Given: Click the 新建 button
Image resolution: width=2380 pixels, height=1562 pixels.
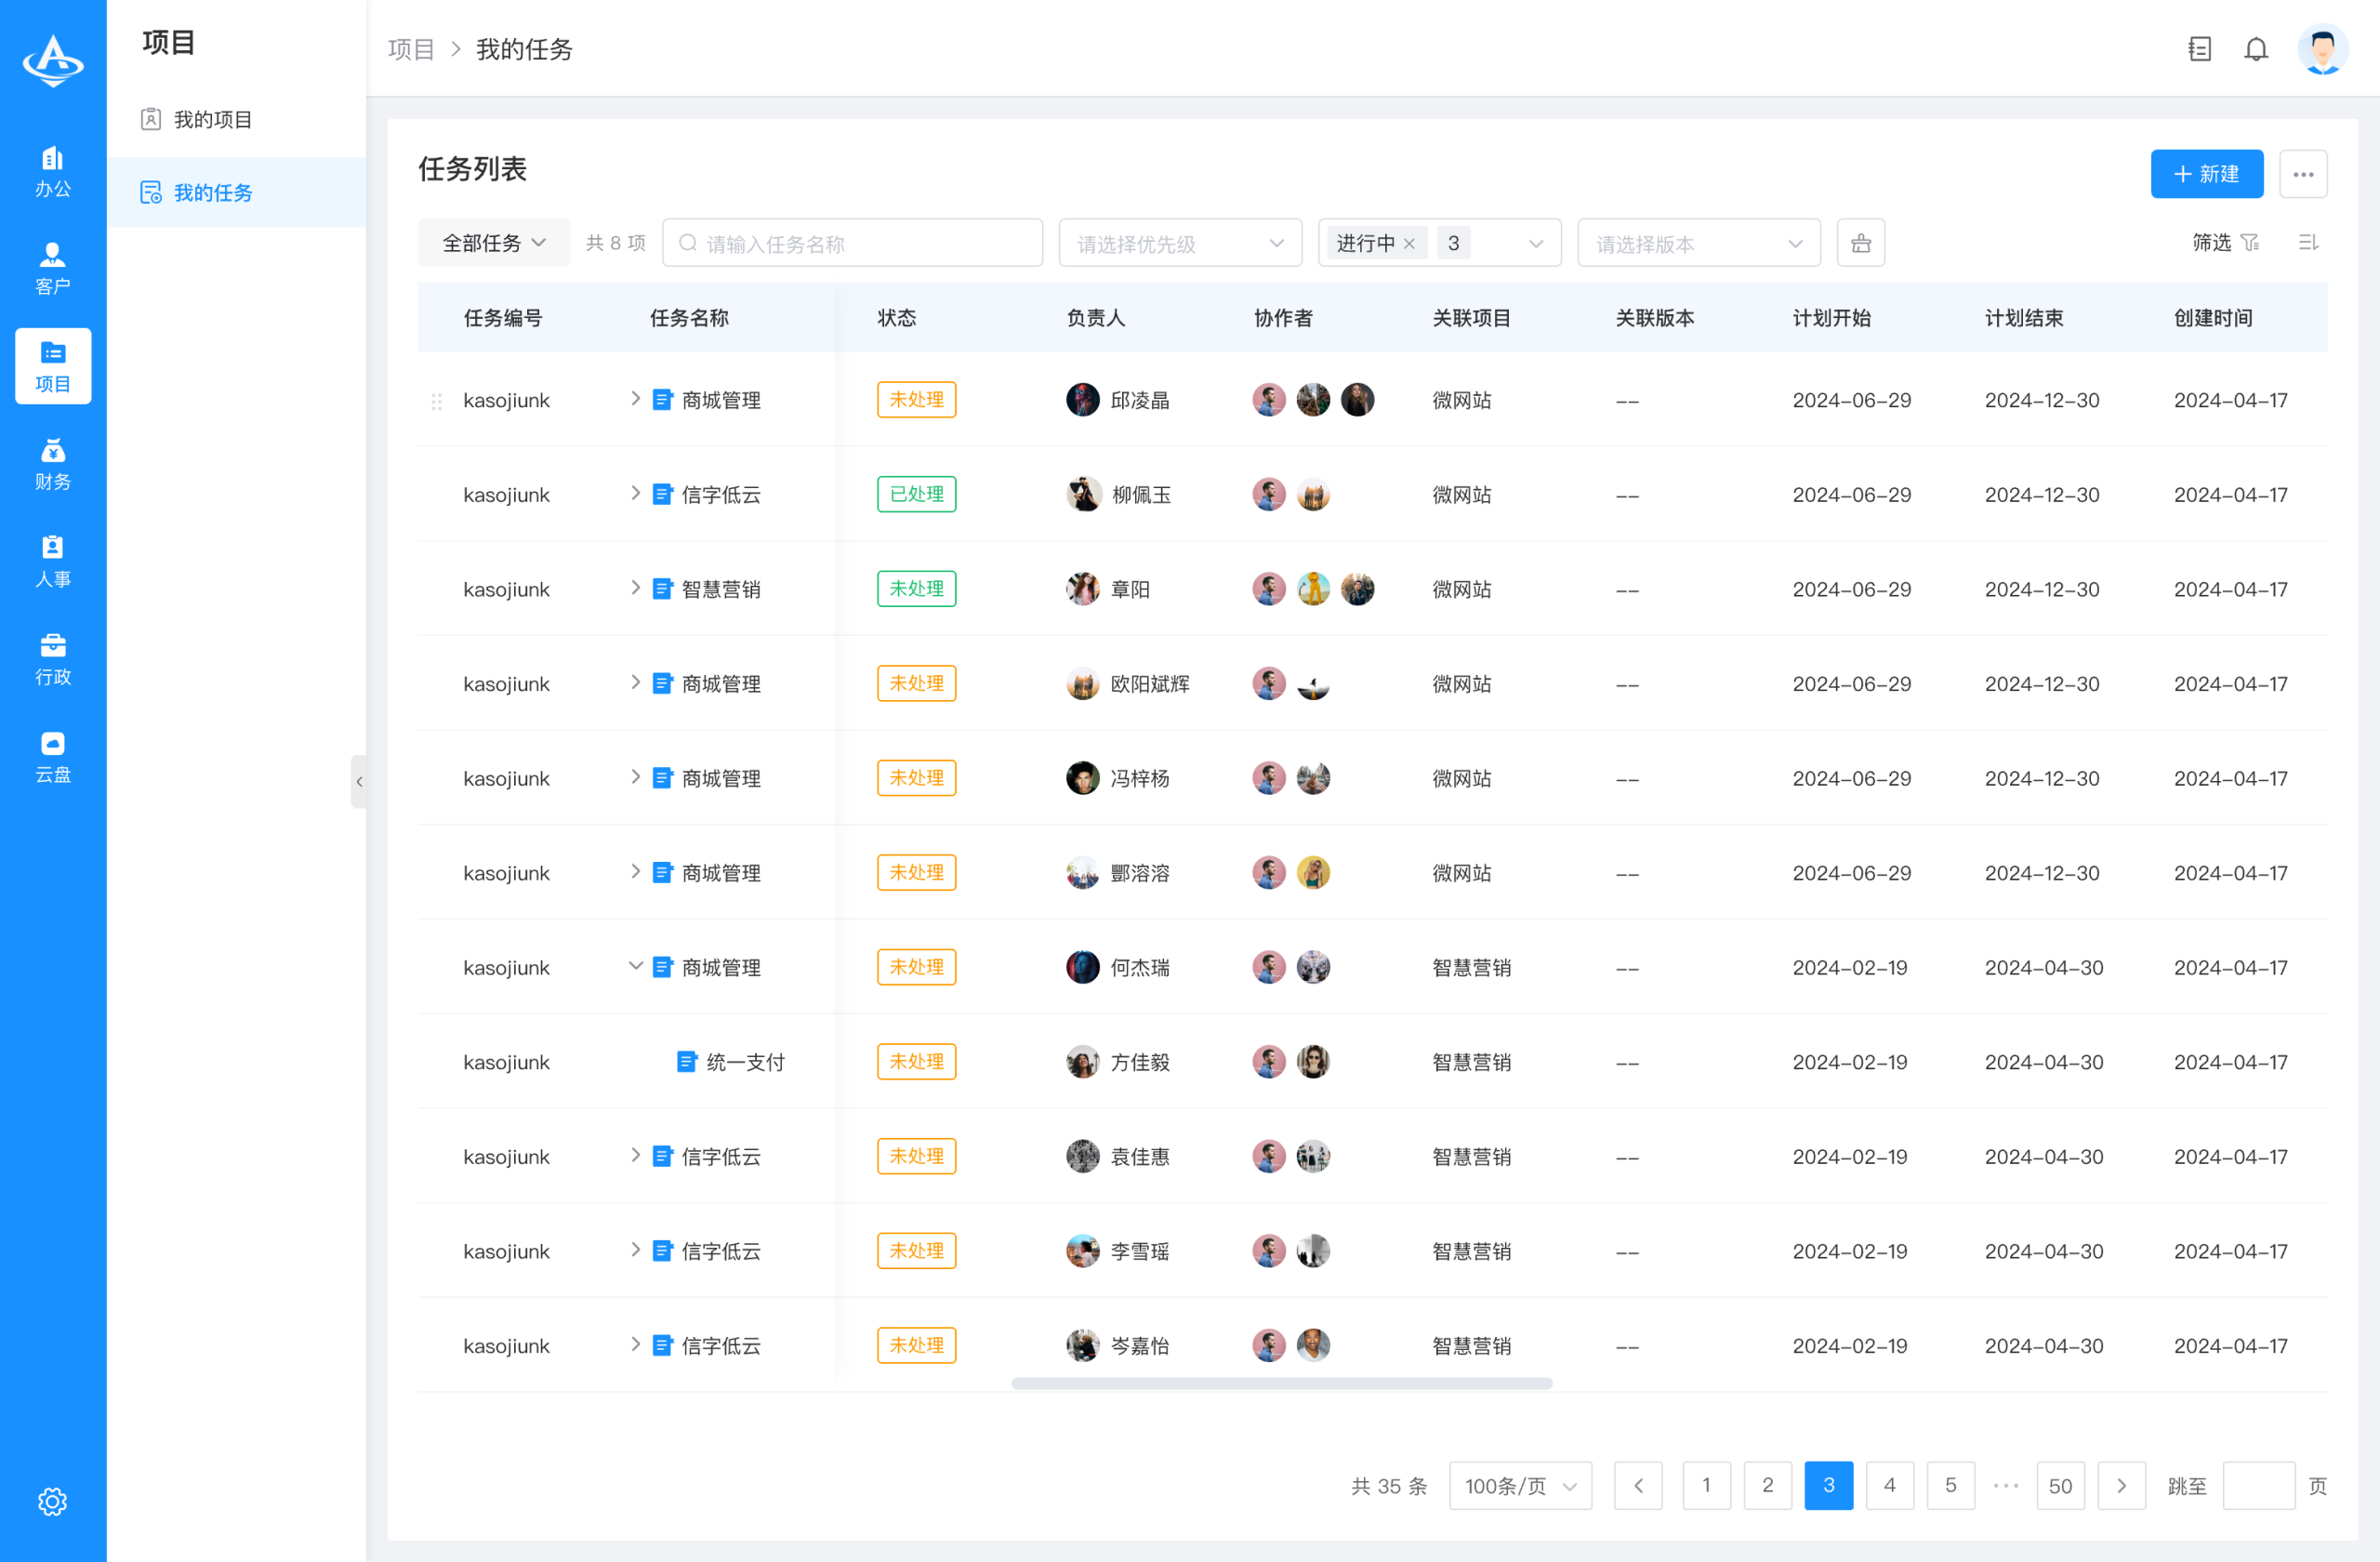Looking at the screenshot, I should [x=2207, y=173].
